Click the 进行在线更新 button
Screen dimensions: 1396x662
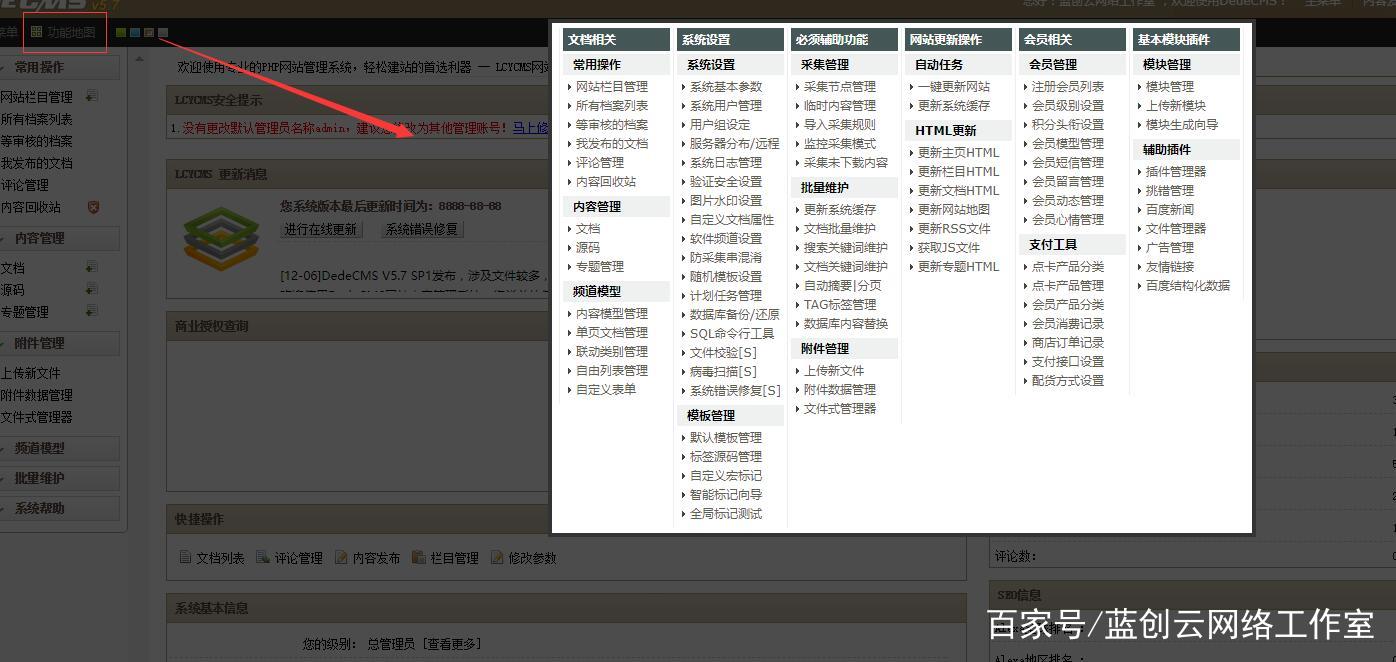point(320,229)
